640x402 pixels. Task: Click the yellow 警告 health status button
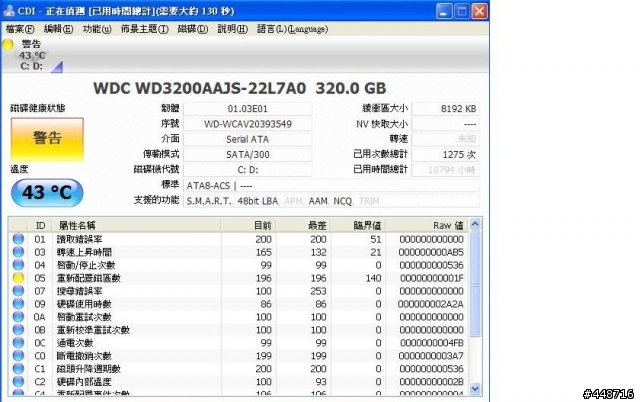click(47, 140)
